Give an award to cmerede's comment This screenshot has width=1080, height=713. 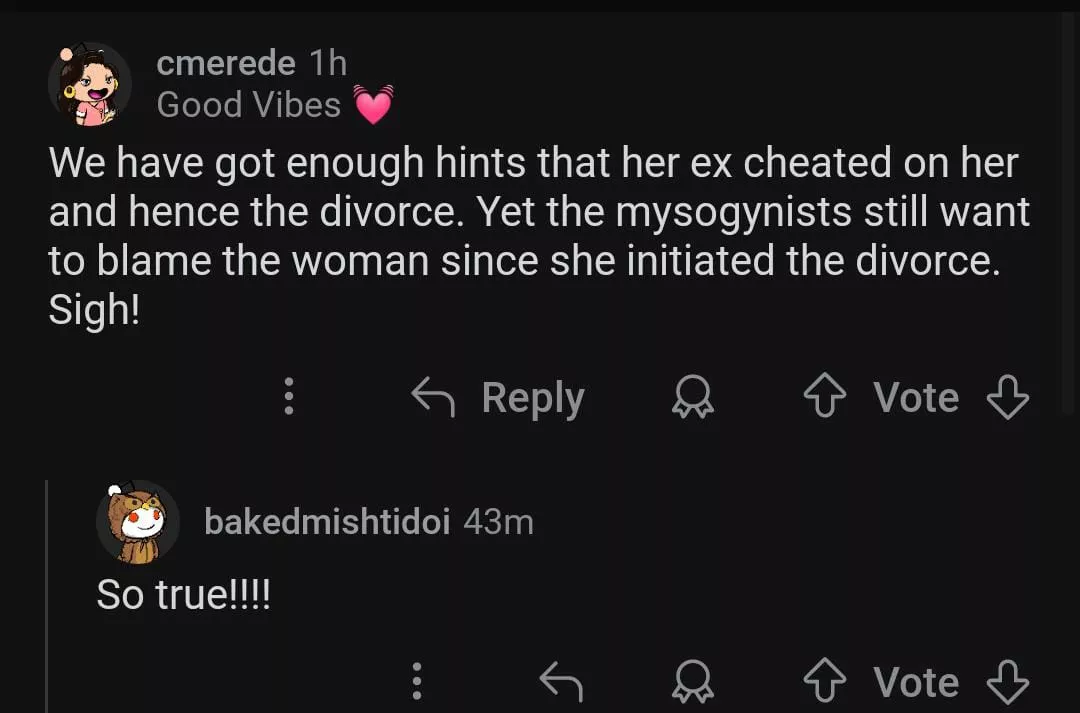pyautogui.click(x=692, y=398)
